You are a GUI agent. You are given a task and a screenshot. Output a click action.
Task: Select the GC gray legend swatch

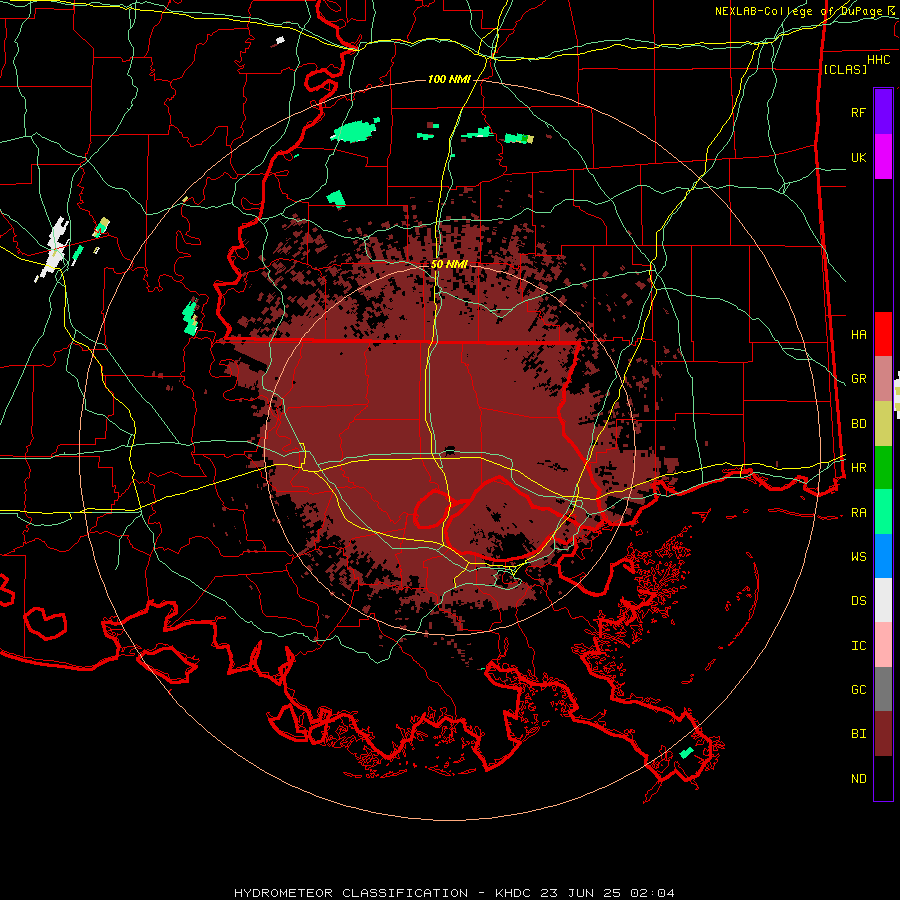883,689
